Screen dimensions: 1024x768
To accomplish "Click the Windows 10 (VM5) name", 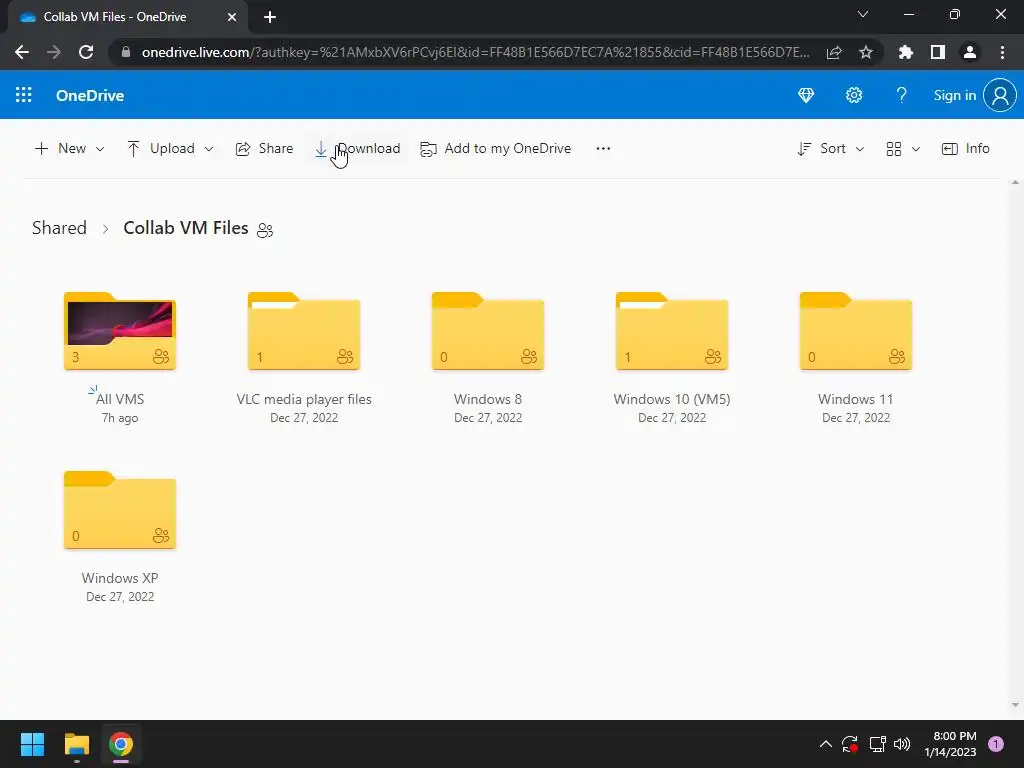I will click(672, 399).
